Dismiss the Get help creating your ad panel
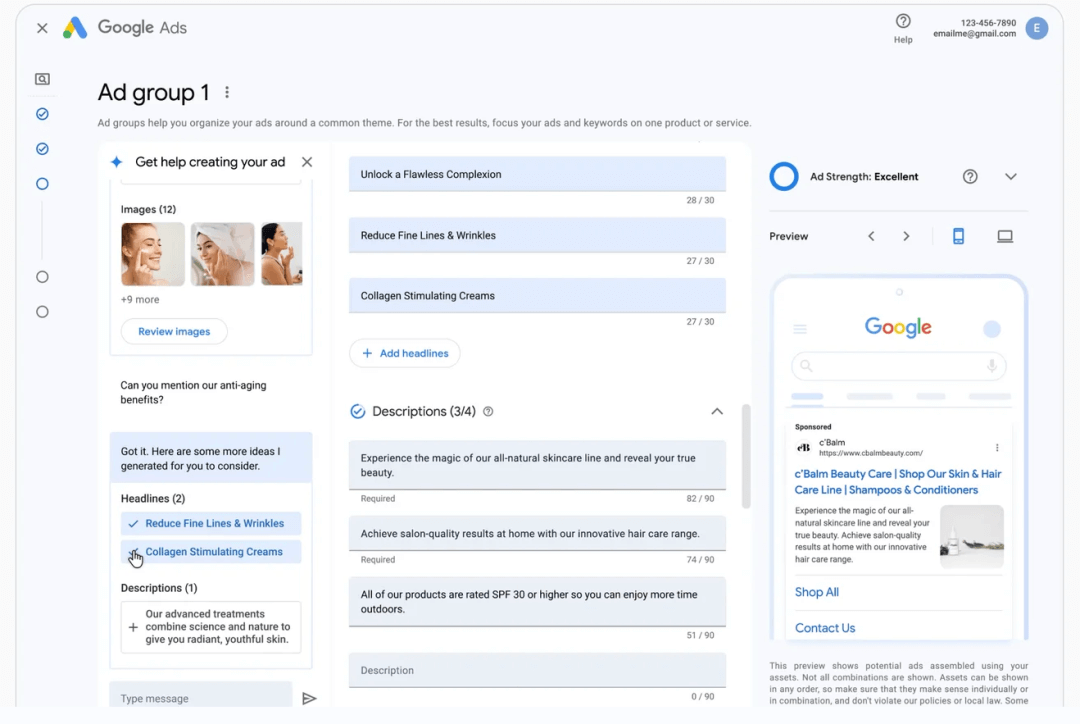Screen dimensions: 1080x724 point(307,162)
